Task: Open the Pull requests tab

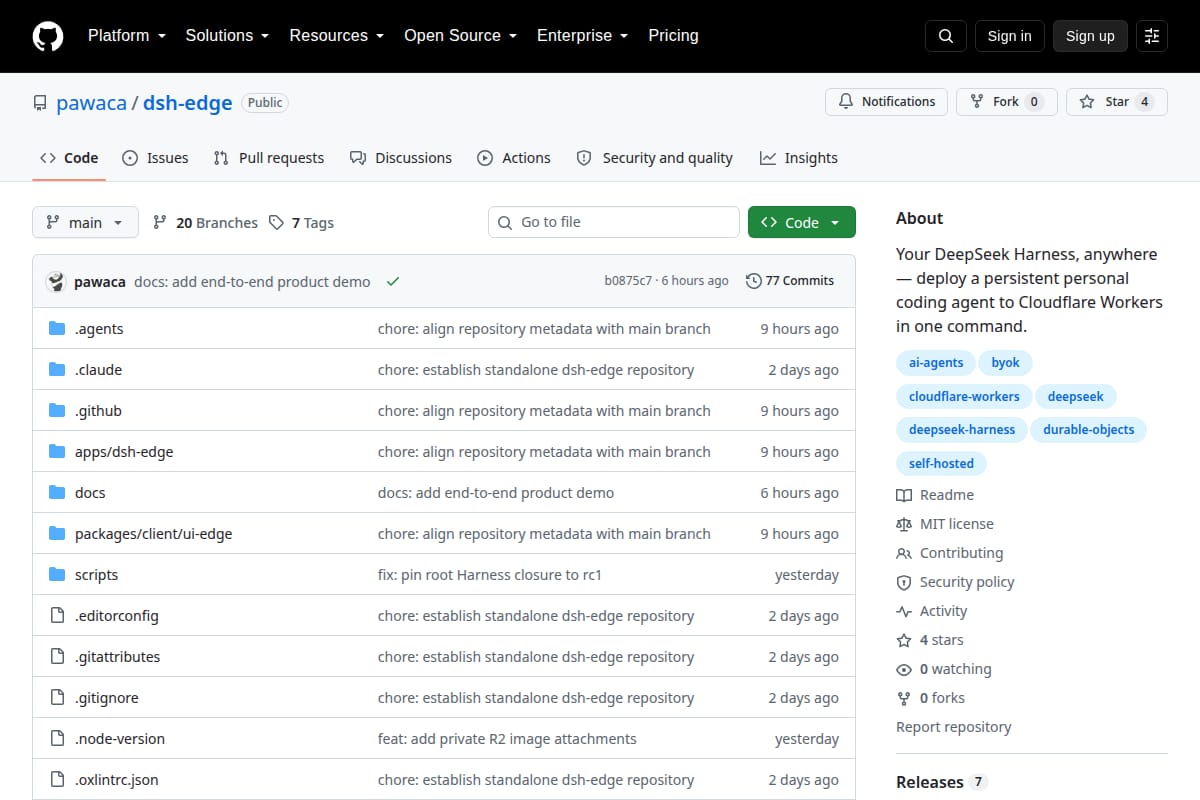Action: pos(269,158)
